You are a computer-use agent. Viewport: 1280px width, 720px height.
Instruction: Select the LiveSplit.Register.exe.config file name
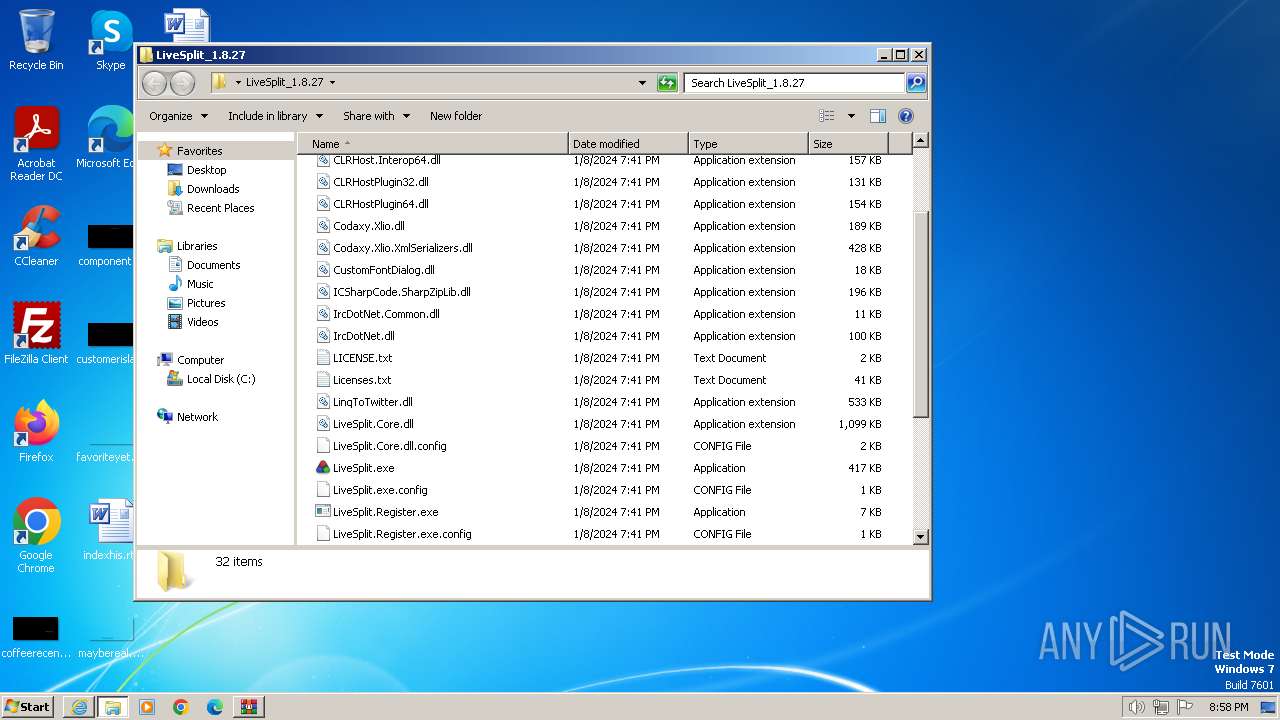[x=402, y=534]
